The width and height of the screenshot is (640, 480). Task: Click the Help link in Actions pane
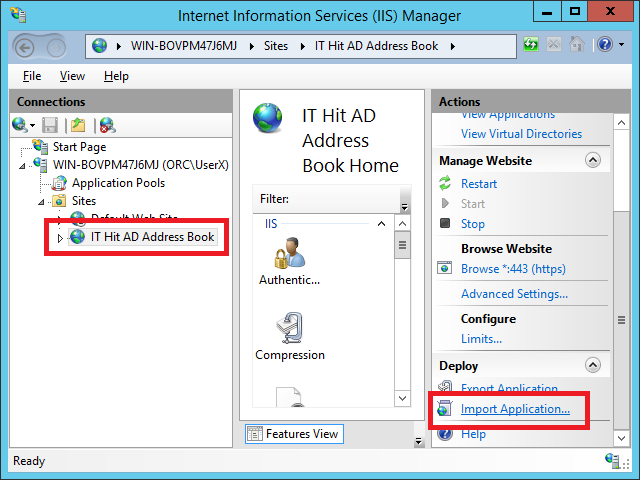coord(473,434)
